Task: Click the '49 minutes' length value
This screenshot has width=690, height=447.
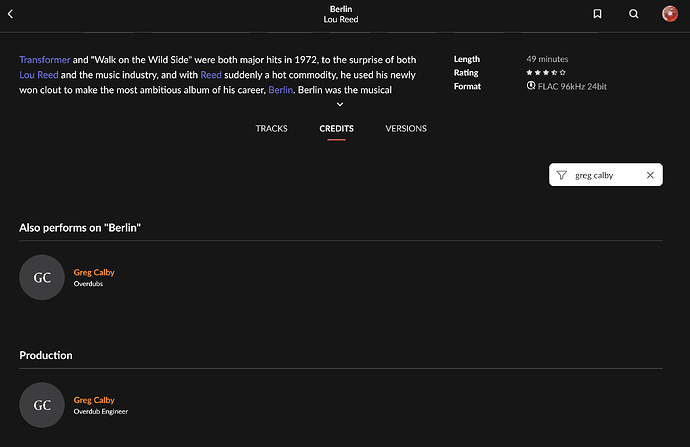Action: [x=547, y=59]
